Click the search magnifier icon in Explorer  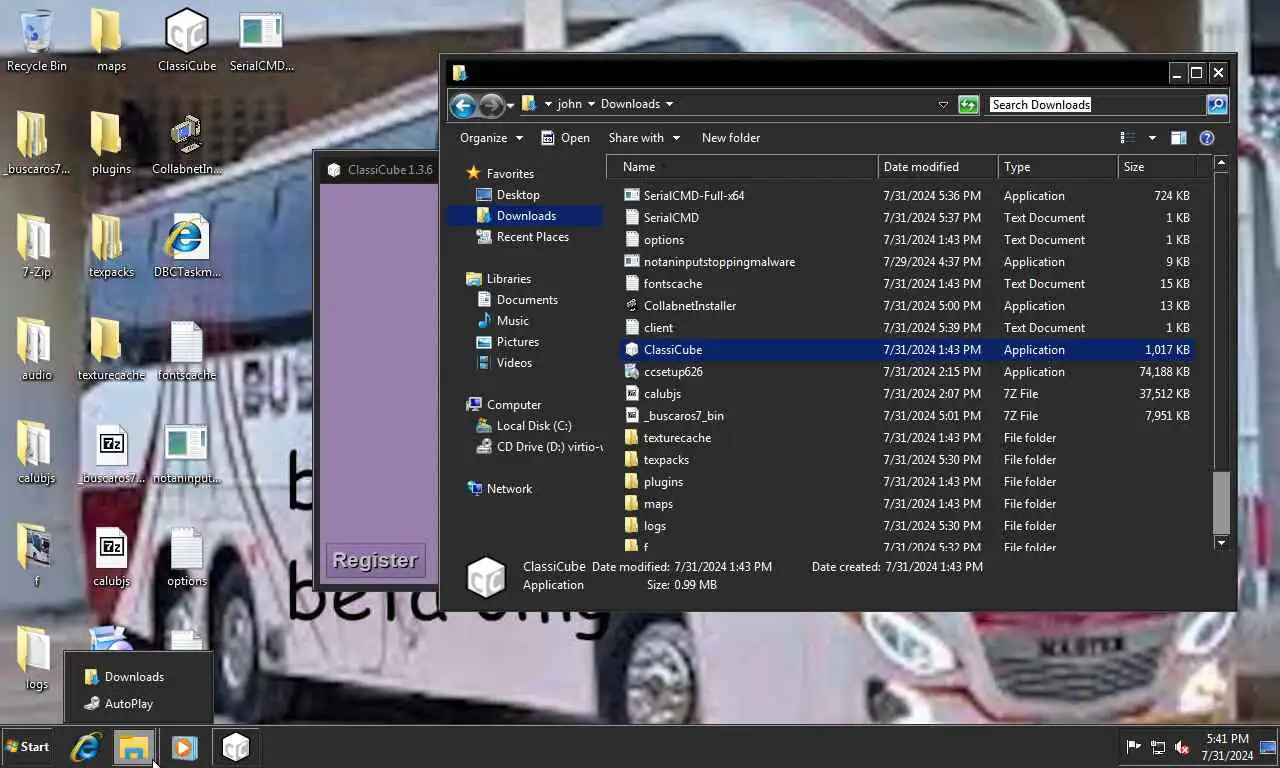click(1216, 104)
